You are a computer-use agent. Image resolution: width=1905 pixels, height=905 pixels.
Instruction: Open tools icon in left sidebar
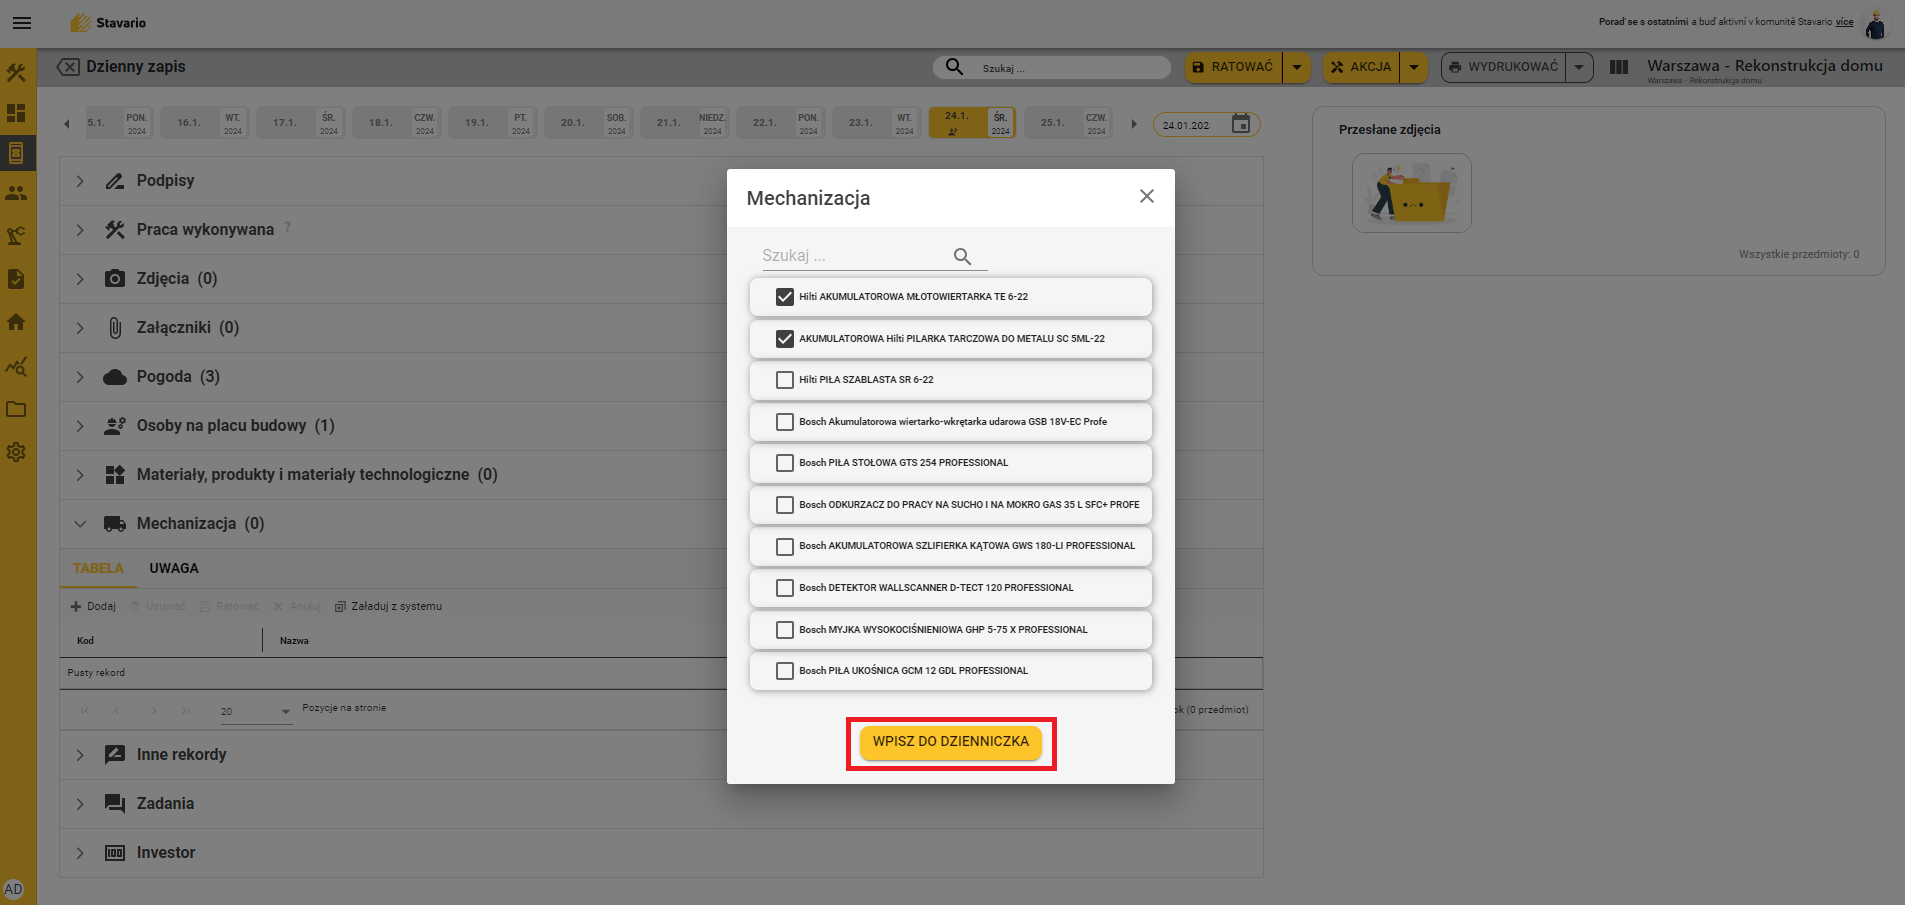click(x=16, y=72)
